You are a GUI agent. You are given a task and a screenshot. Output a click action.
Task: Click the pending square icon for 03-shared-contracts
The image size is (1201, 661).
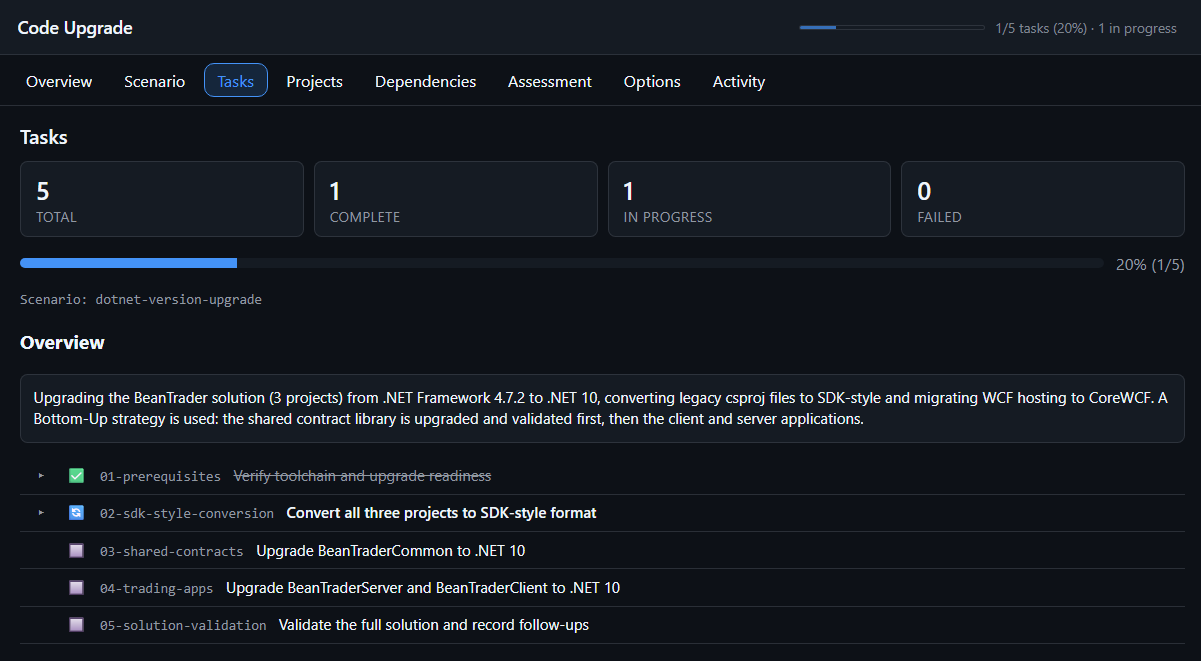76,551
